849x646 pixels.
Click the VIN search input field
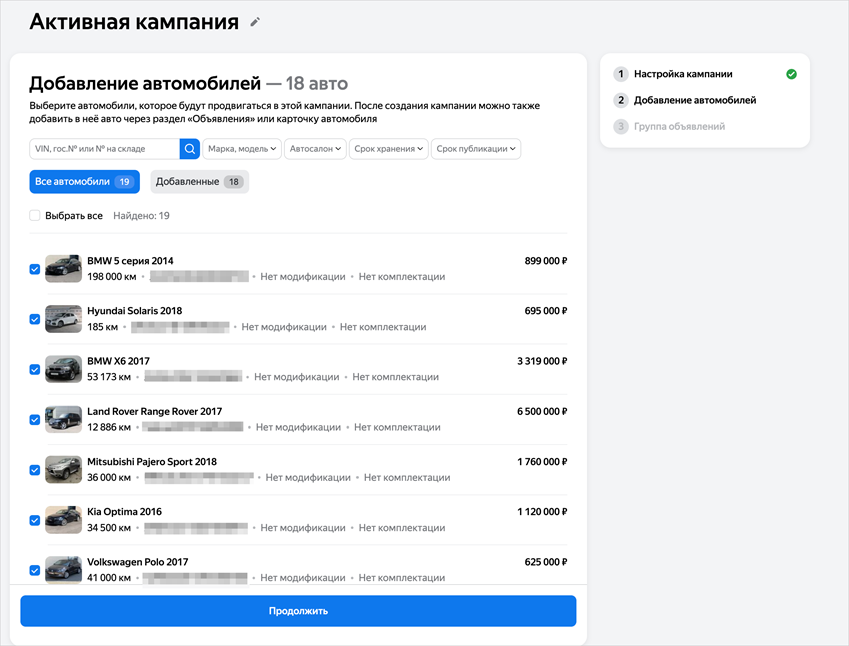point(105,149)
